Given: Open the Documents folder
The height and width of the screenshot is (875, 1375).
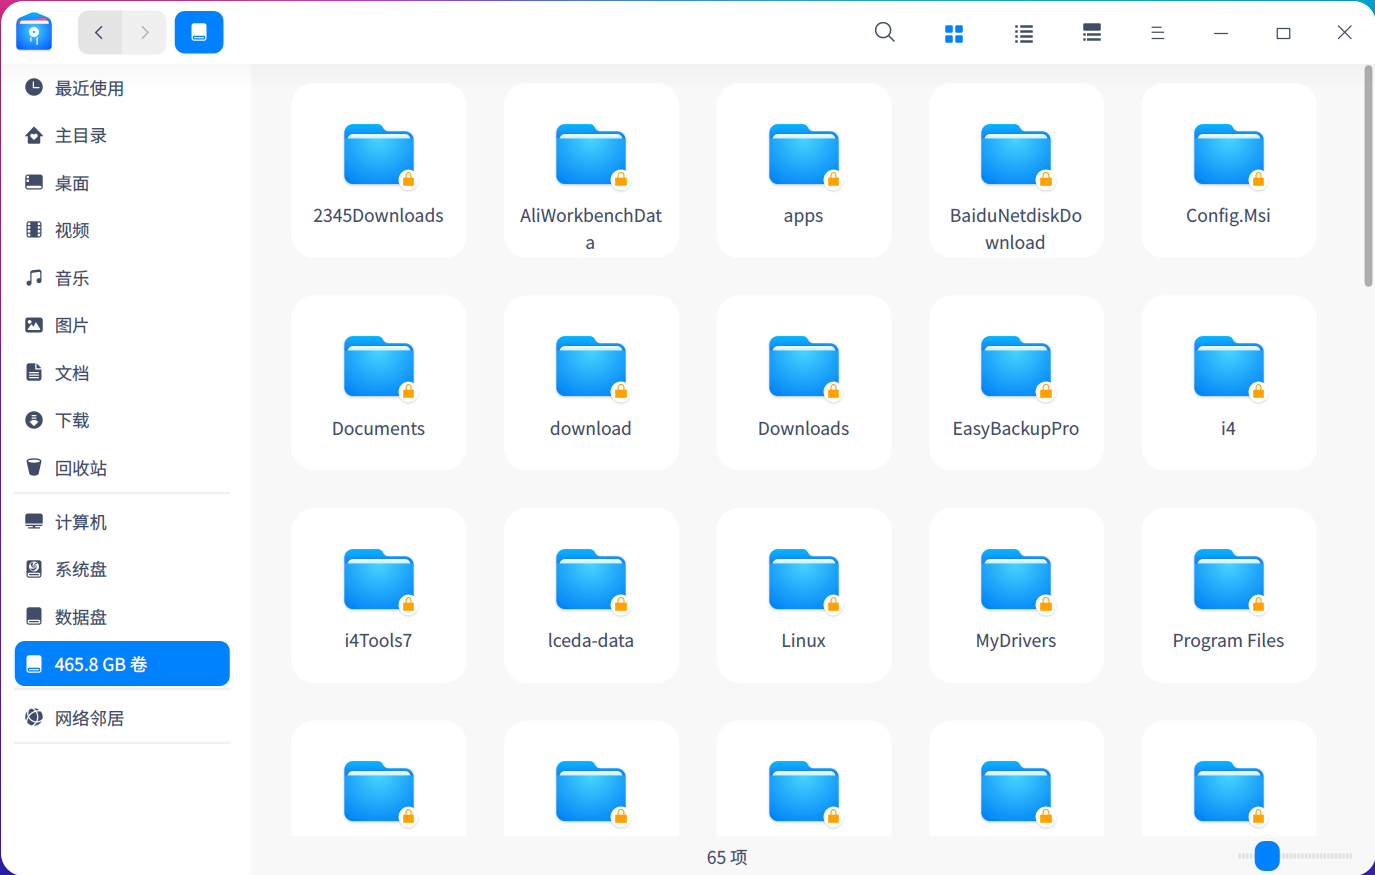Looking at the screenshot, I should click(x=378, y=382).
